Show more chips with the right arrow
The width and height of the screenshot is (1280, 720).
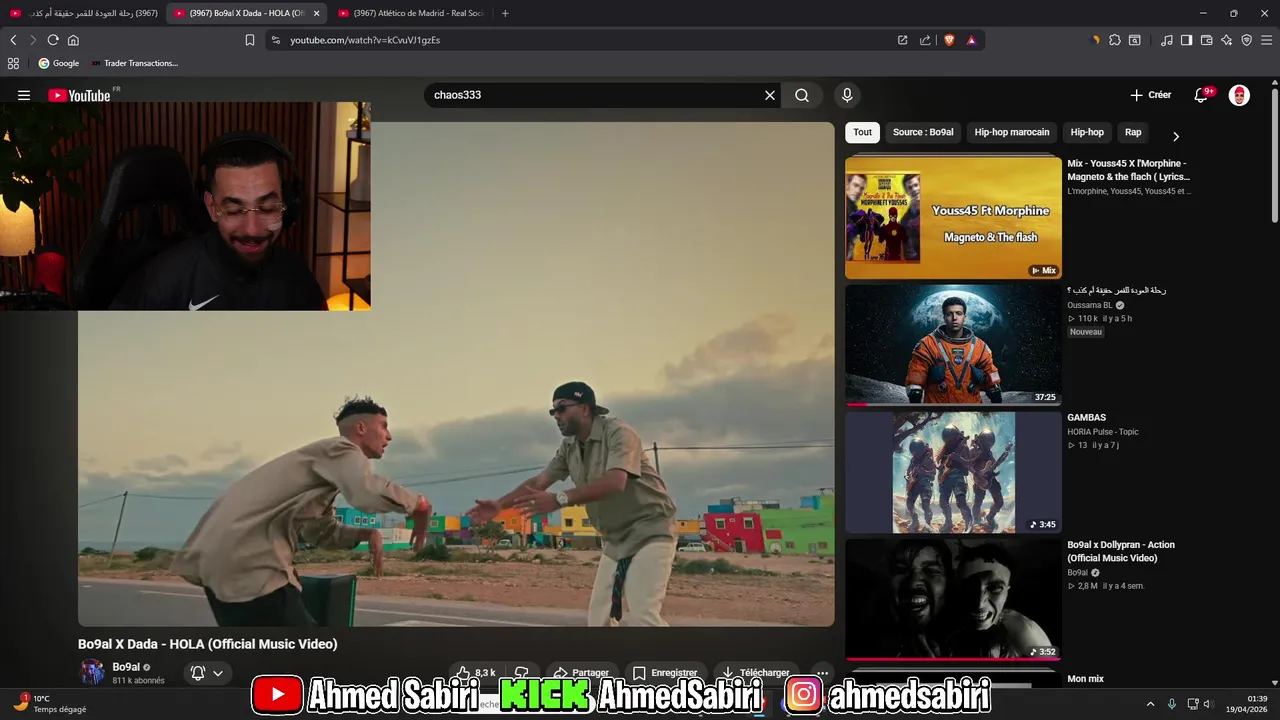pos(1176,136)
